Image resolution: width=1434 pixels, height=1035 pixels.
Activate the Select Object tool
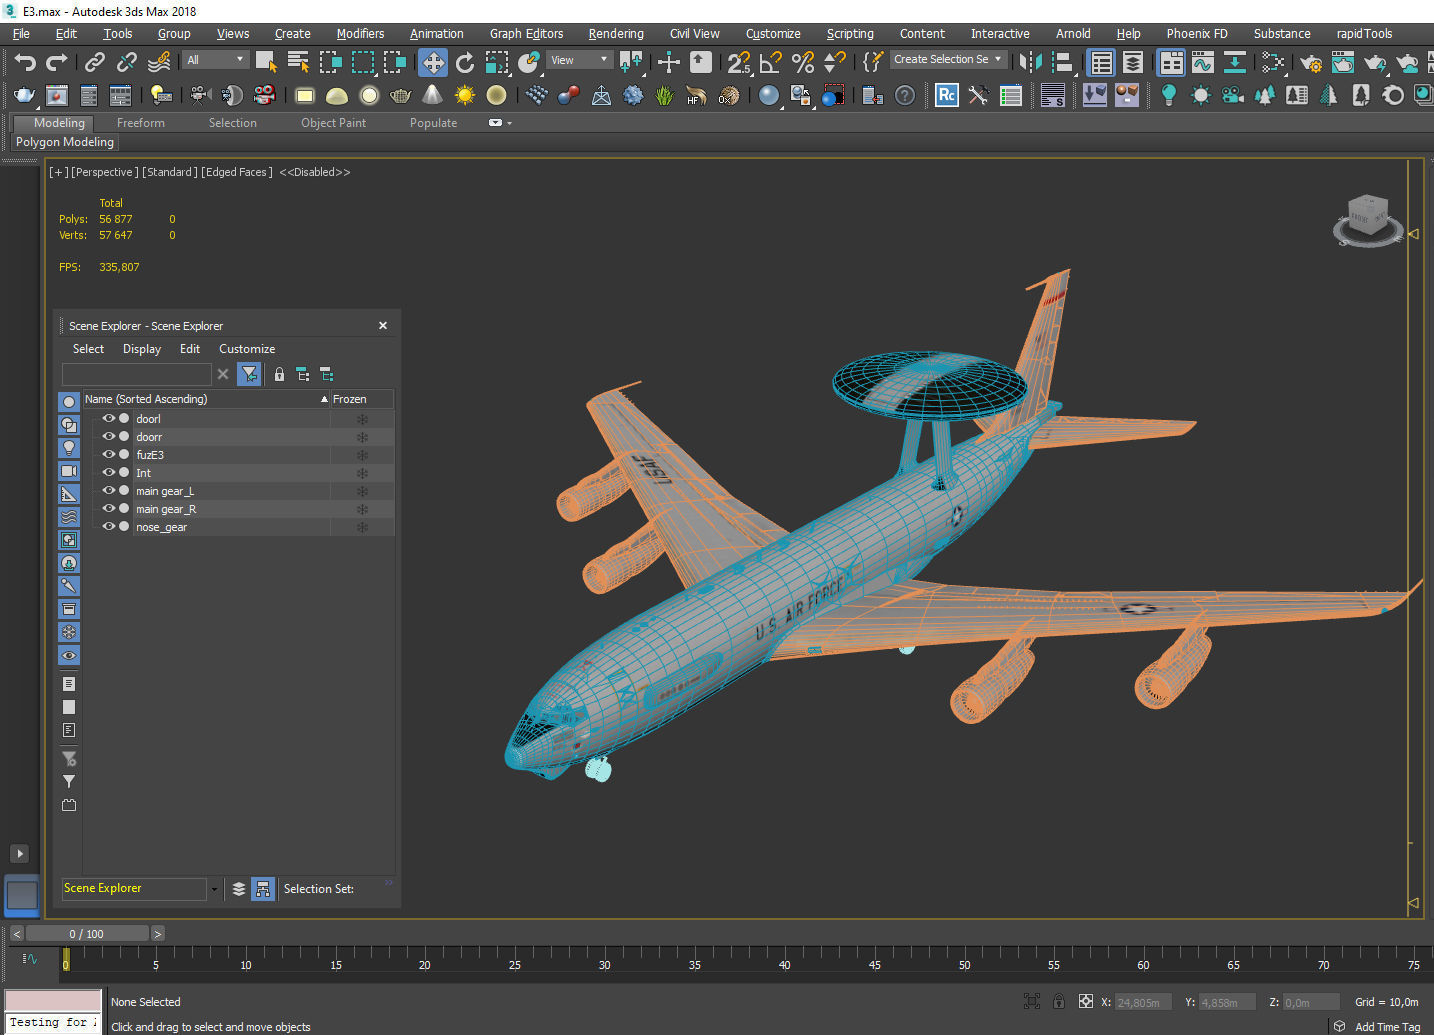265,63
